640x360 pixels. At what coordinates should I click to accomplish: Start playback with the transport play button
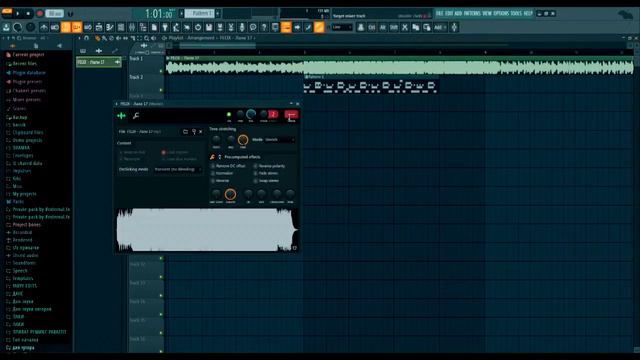pos(18,13)
